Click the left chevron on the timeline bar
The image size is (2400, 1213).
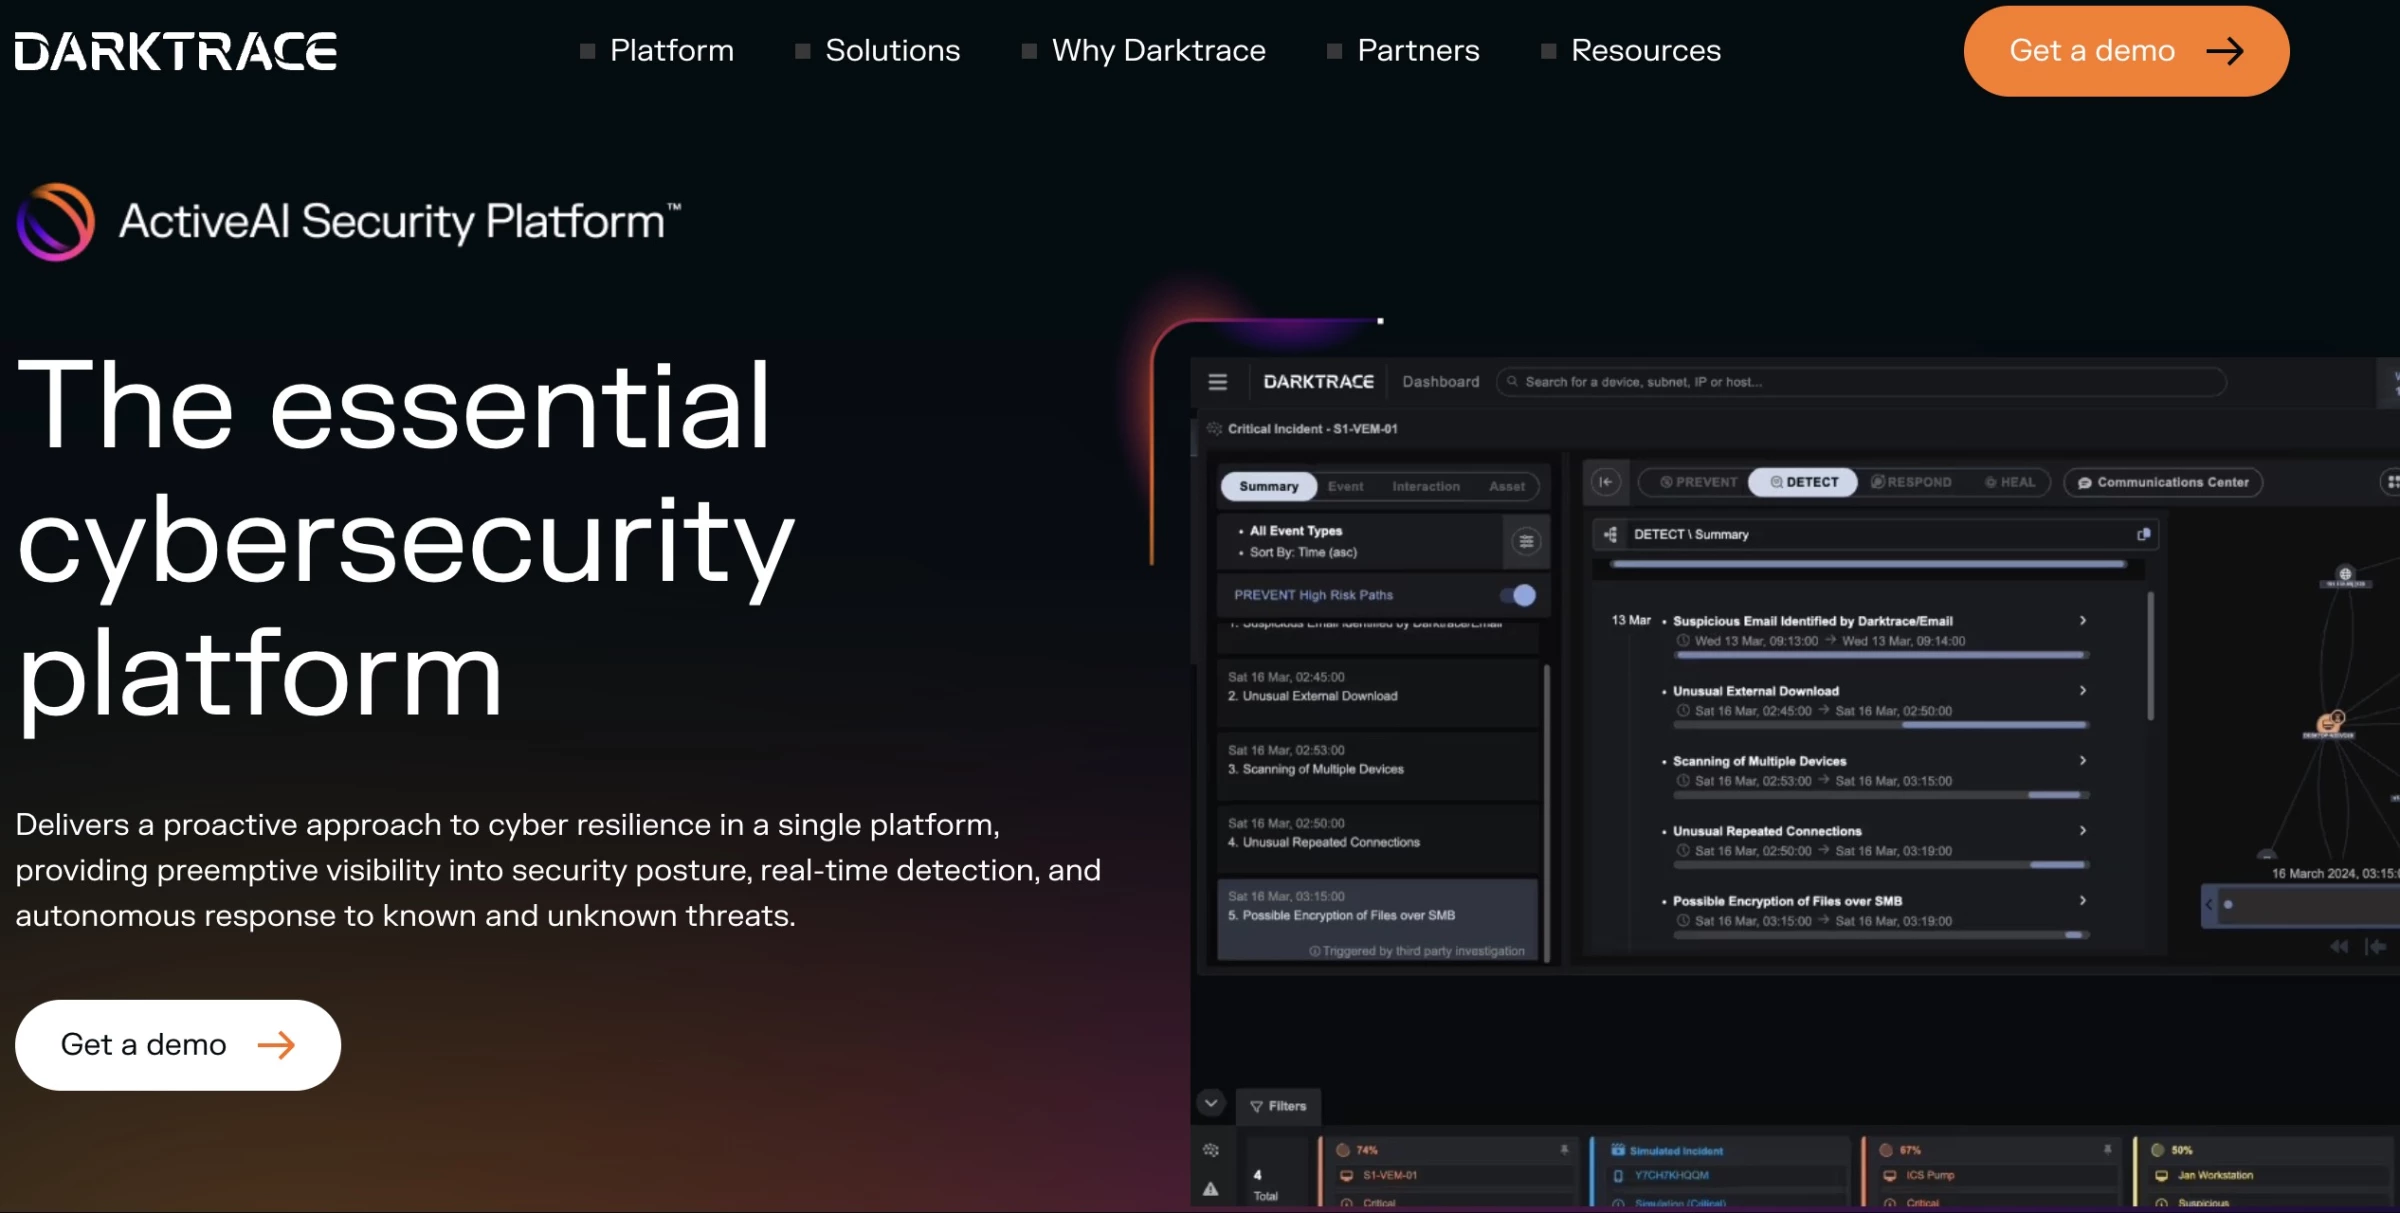[x=2209, y=904]
